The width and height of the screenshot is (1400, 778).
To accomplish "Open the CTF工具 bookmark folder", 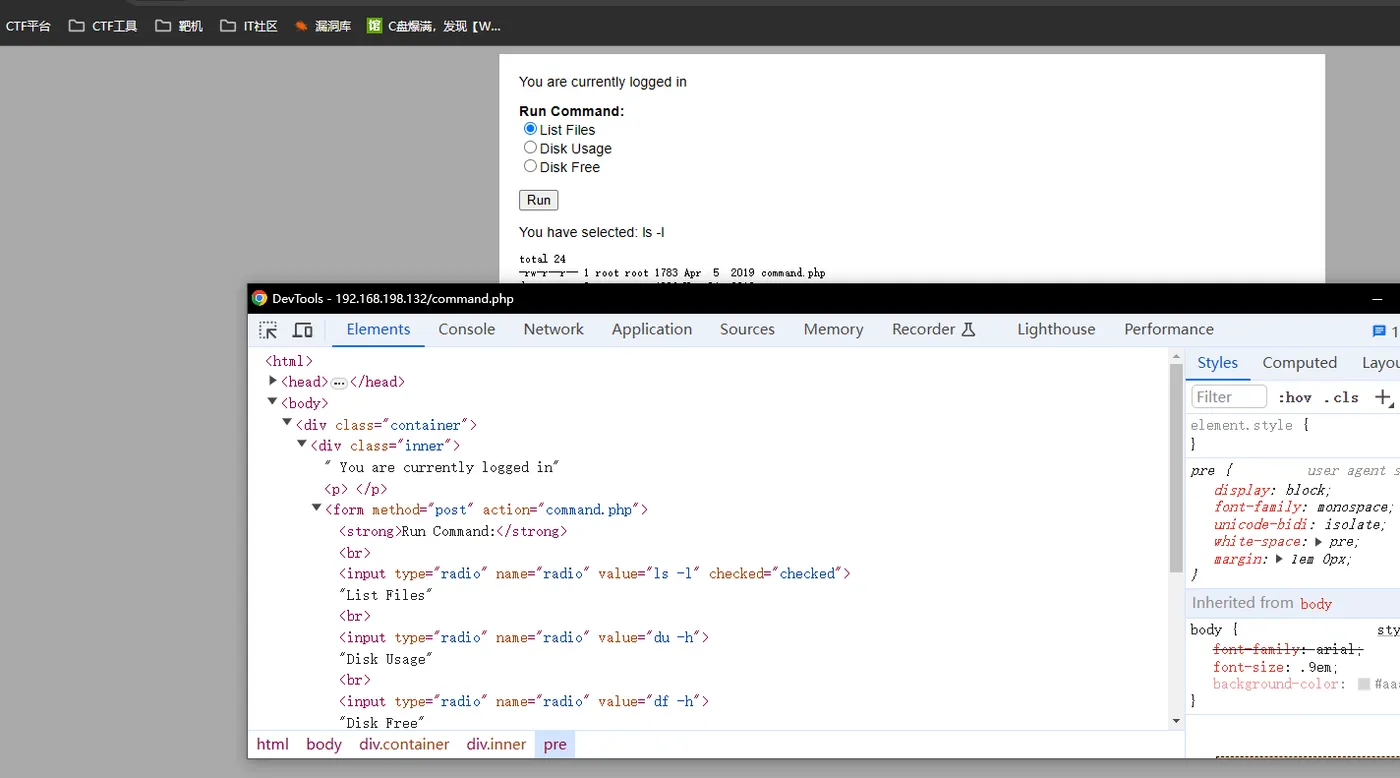I will click(x=103, y=26).
